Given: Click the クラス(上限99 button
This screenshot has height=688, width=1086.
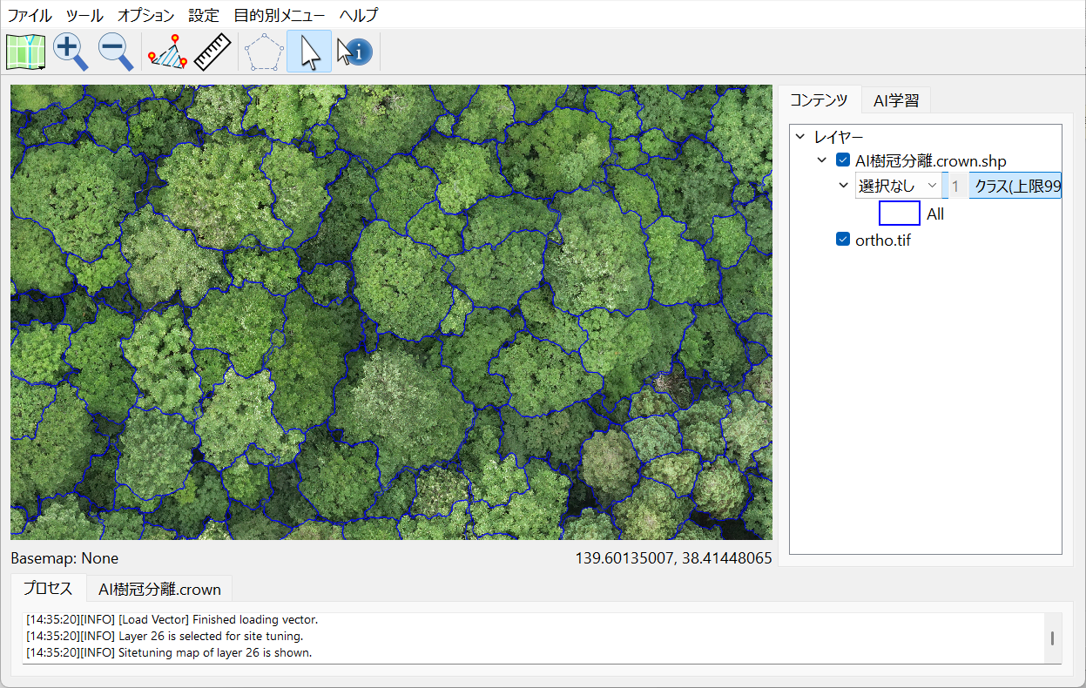Looking at the screenshot, I should point(1016,186).
